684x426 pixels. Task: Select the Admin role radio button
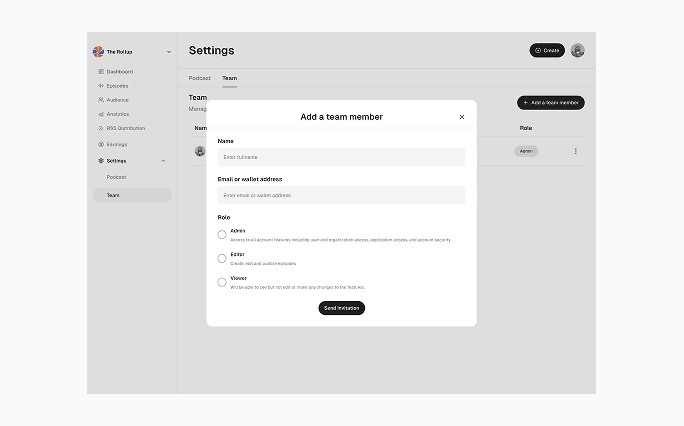[222, 235]
